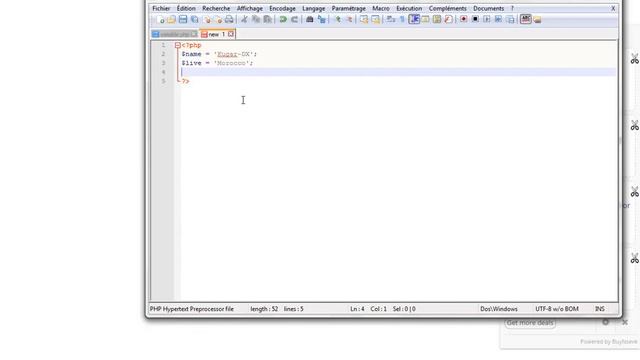Image resolution: width=640 pixels, height=360 pixels.
Task: Click the gear icon in background deals panel
Action: point(606,322)
